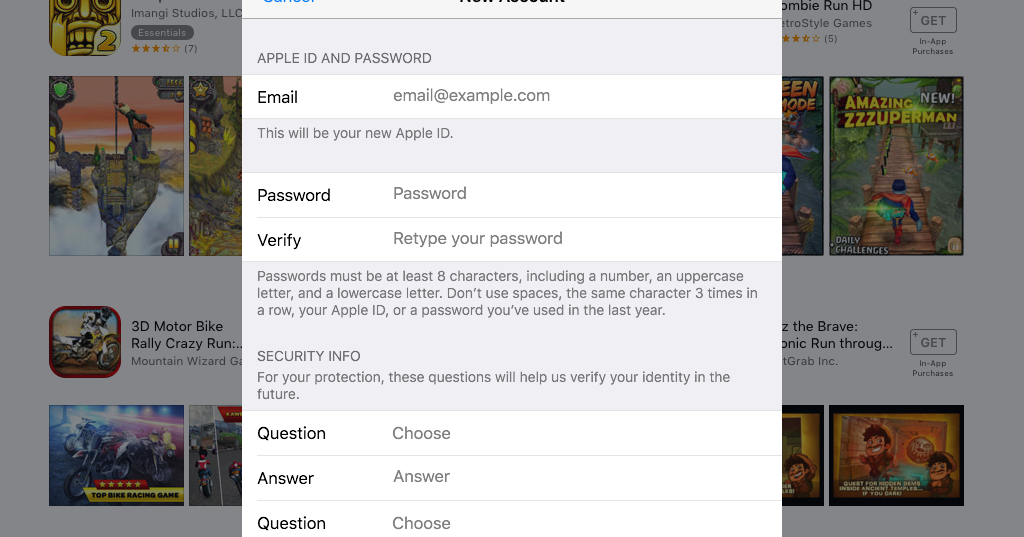View the Temple Run cliff screenshot with shield
Viewport: 1024px width, 537px height.
point(116,166)
